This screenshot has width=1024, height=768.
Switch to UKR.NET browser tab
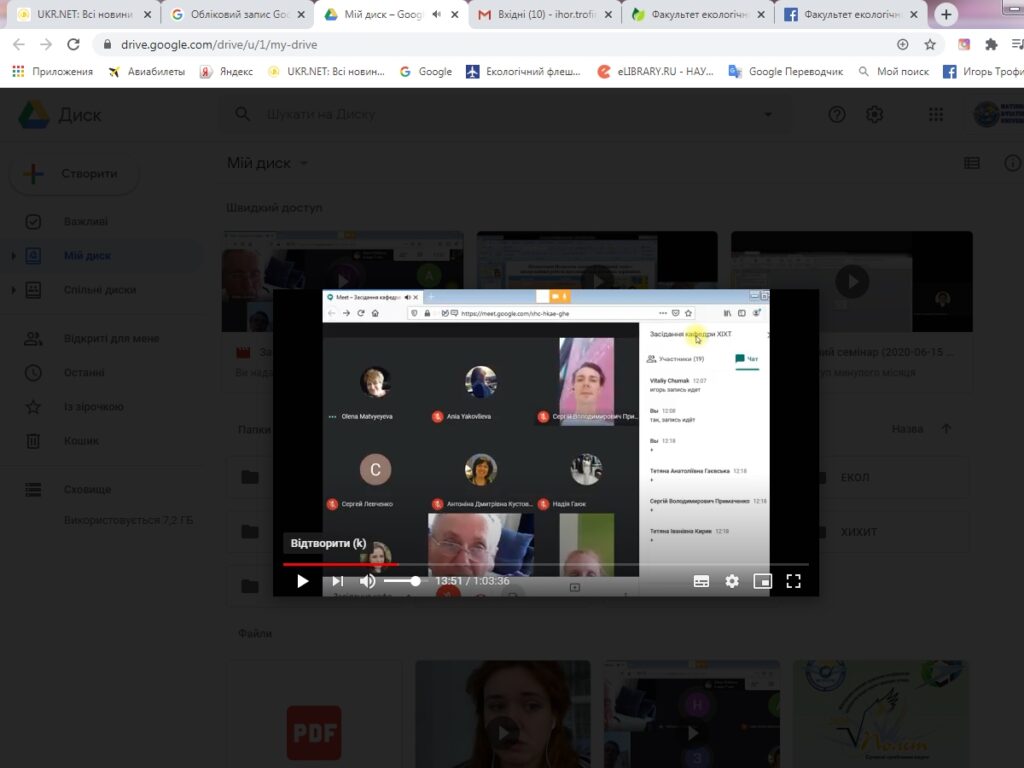pyautogui.click(x=78, y=15)
